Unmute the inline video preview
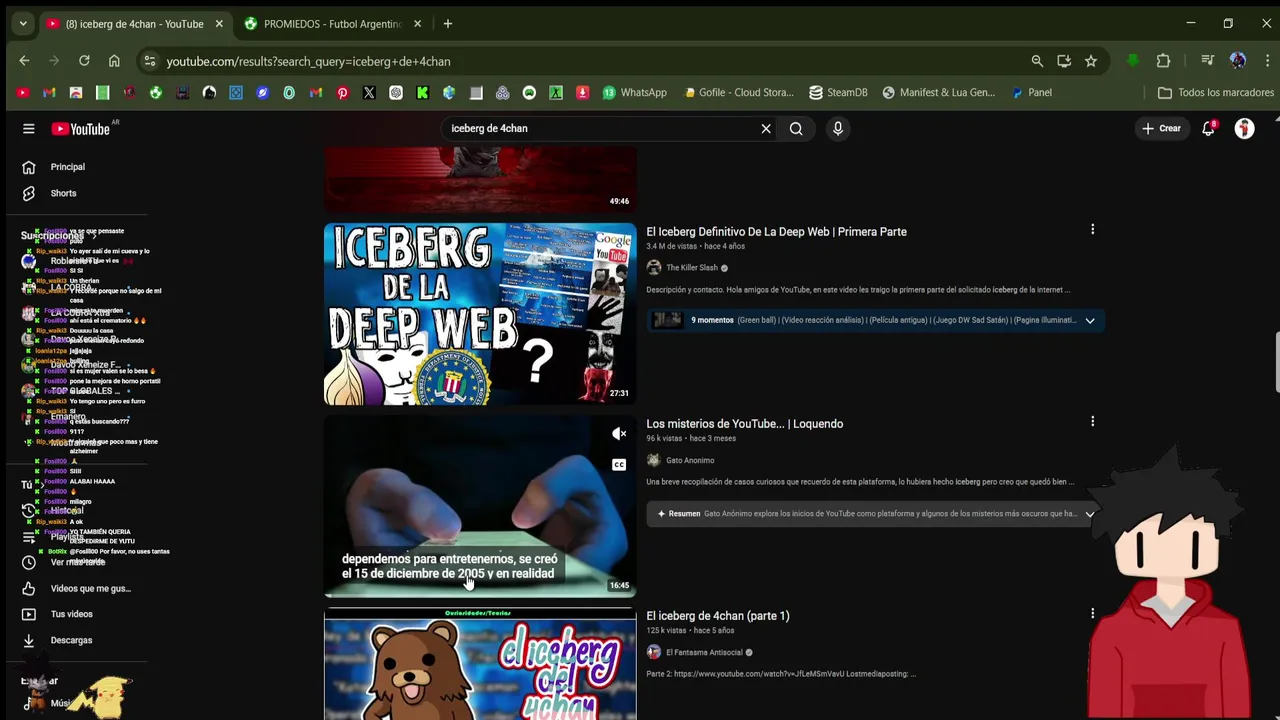Viewport: 1280px width, 720px height. click(x=619, y=433)
